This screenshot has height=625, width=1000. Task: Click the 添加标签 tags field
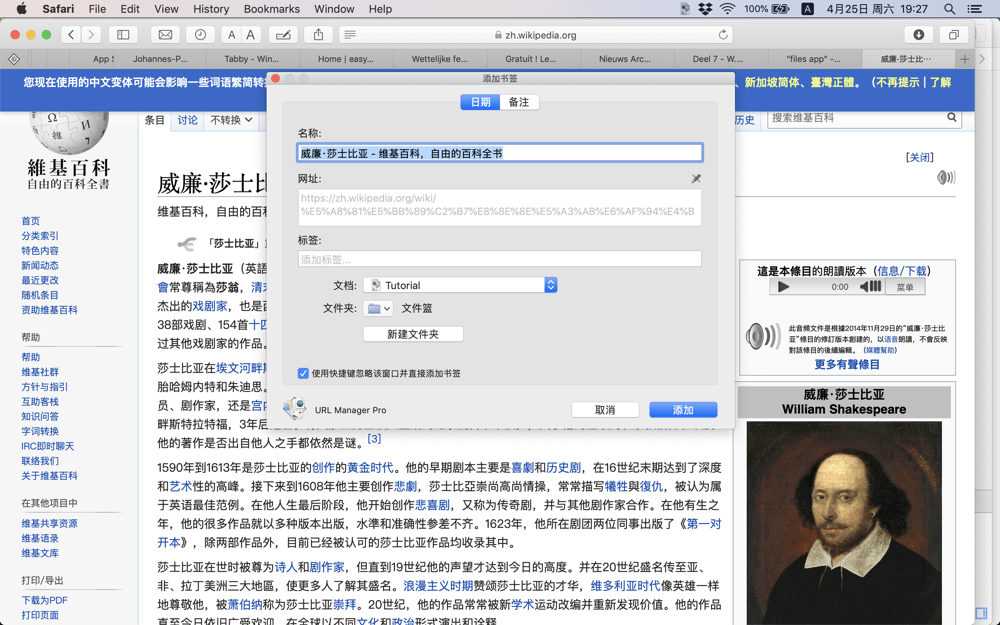(500, 259)
